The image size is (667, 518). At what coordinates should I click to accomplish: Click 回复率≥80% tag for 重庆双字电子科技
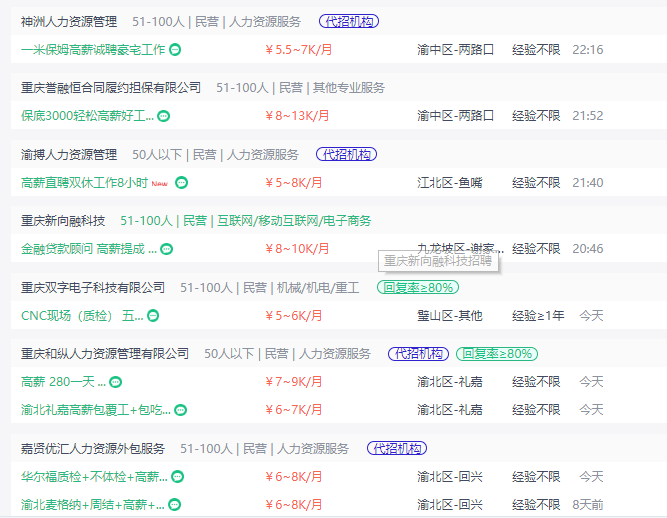coord(418,288)
